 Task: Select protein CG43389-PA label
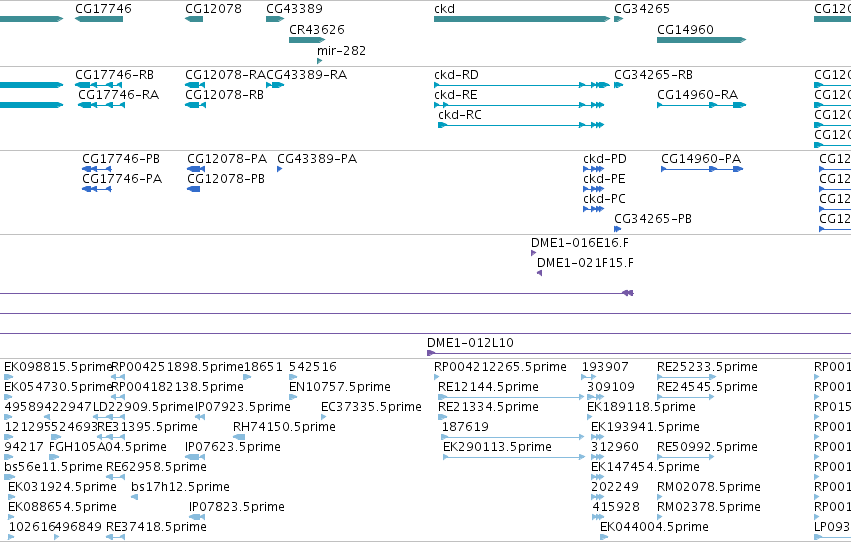pos(317,158)
